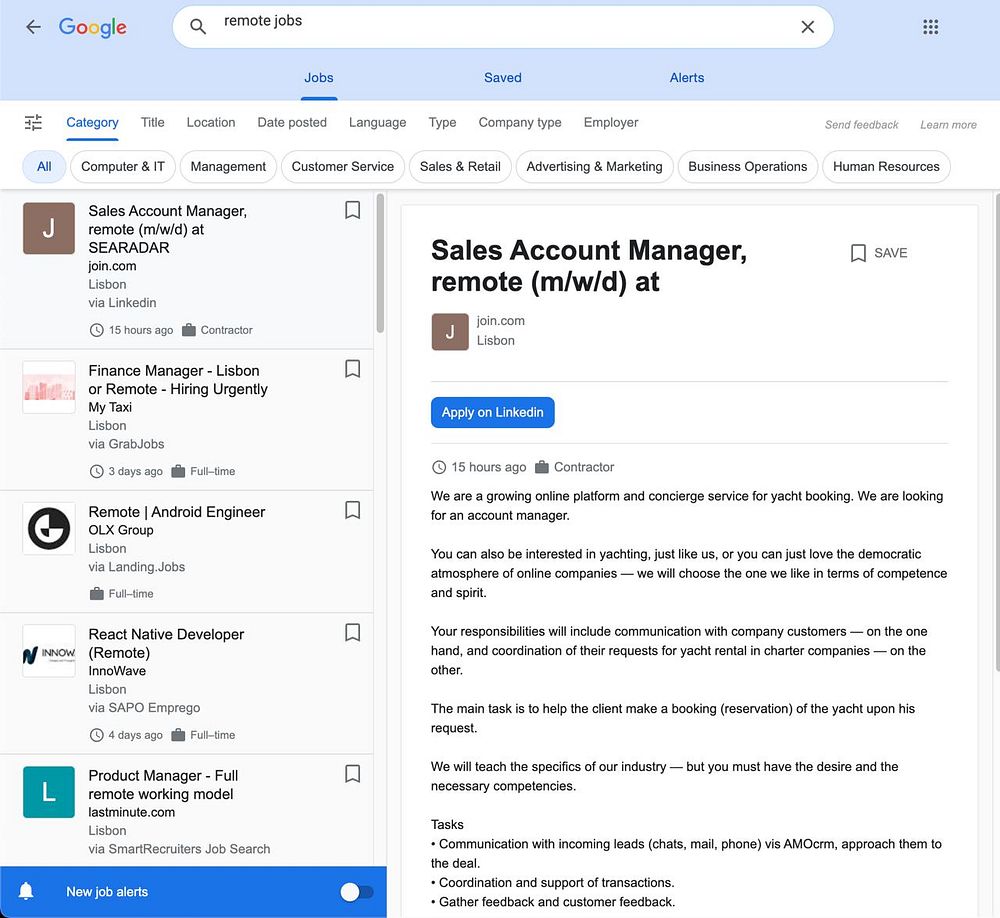Click the job detail panel scrollbar
The image size is (1000, 918).
pyautogui.click(x=996, y=432)
